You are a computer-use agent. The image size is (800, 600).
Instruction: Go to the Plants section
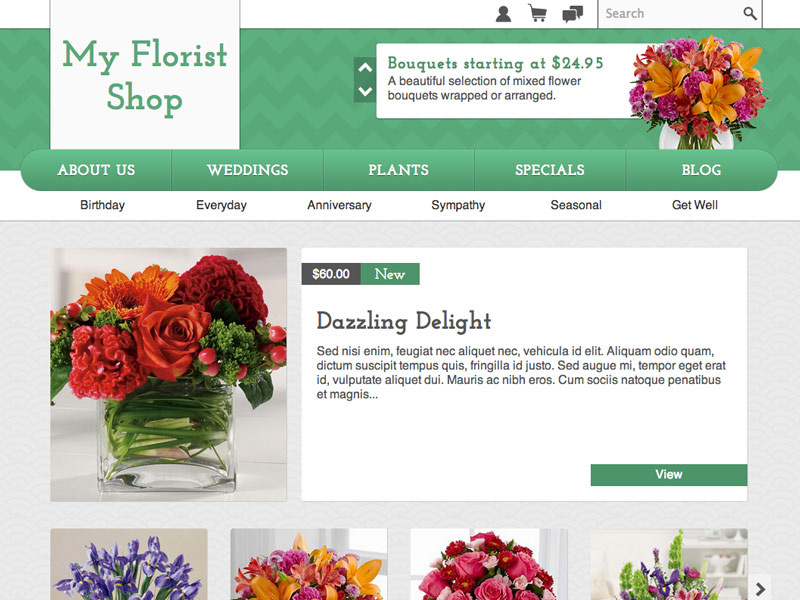pyautogui.click(x=398, y=170)
